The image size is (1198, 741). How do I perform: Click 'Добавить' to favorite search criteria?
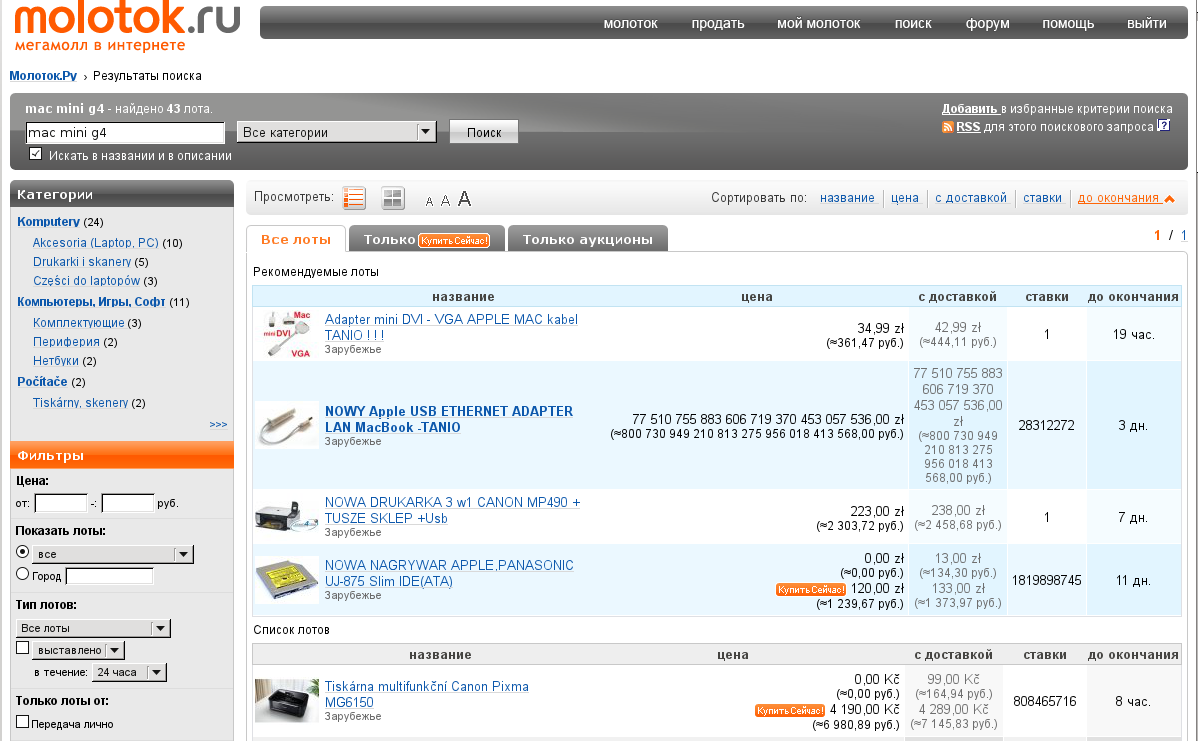[x=970, y=108]
